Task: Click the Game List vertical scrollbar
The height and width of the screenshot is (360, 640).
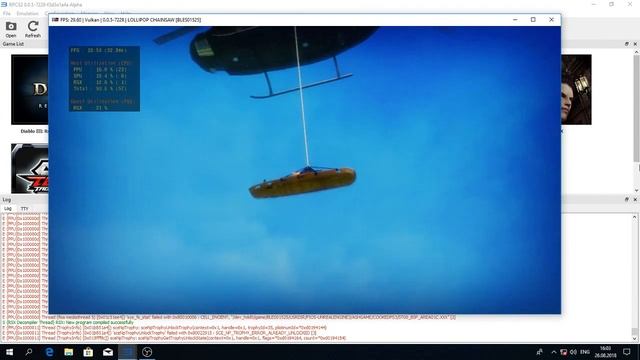Action: [x=636, y=108]
